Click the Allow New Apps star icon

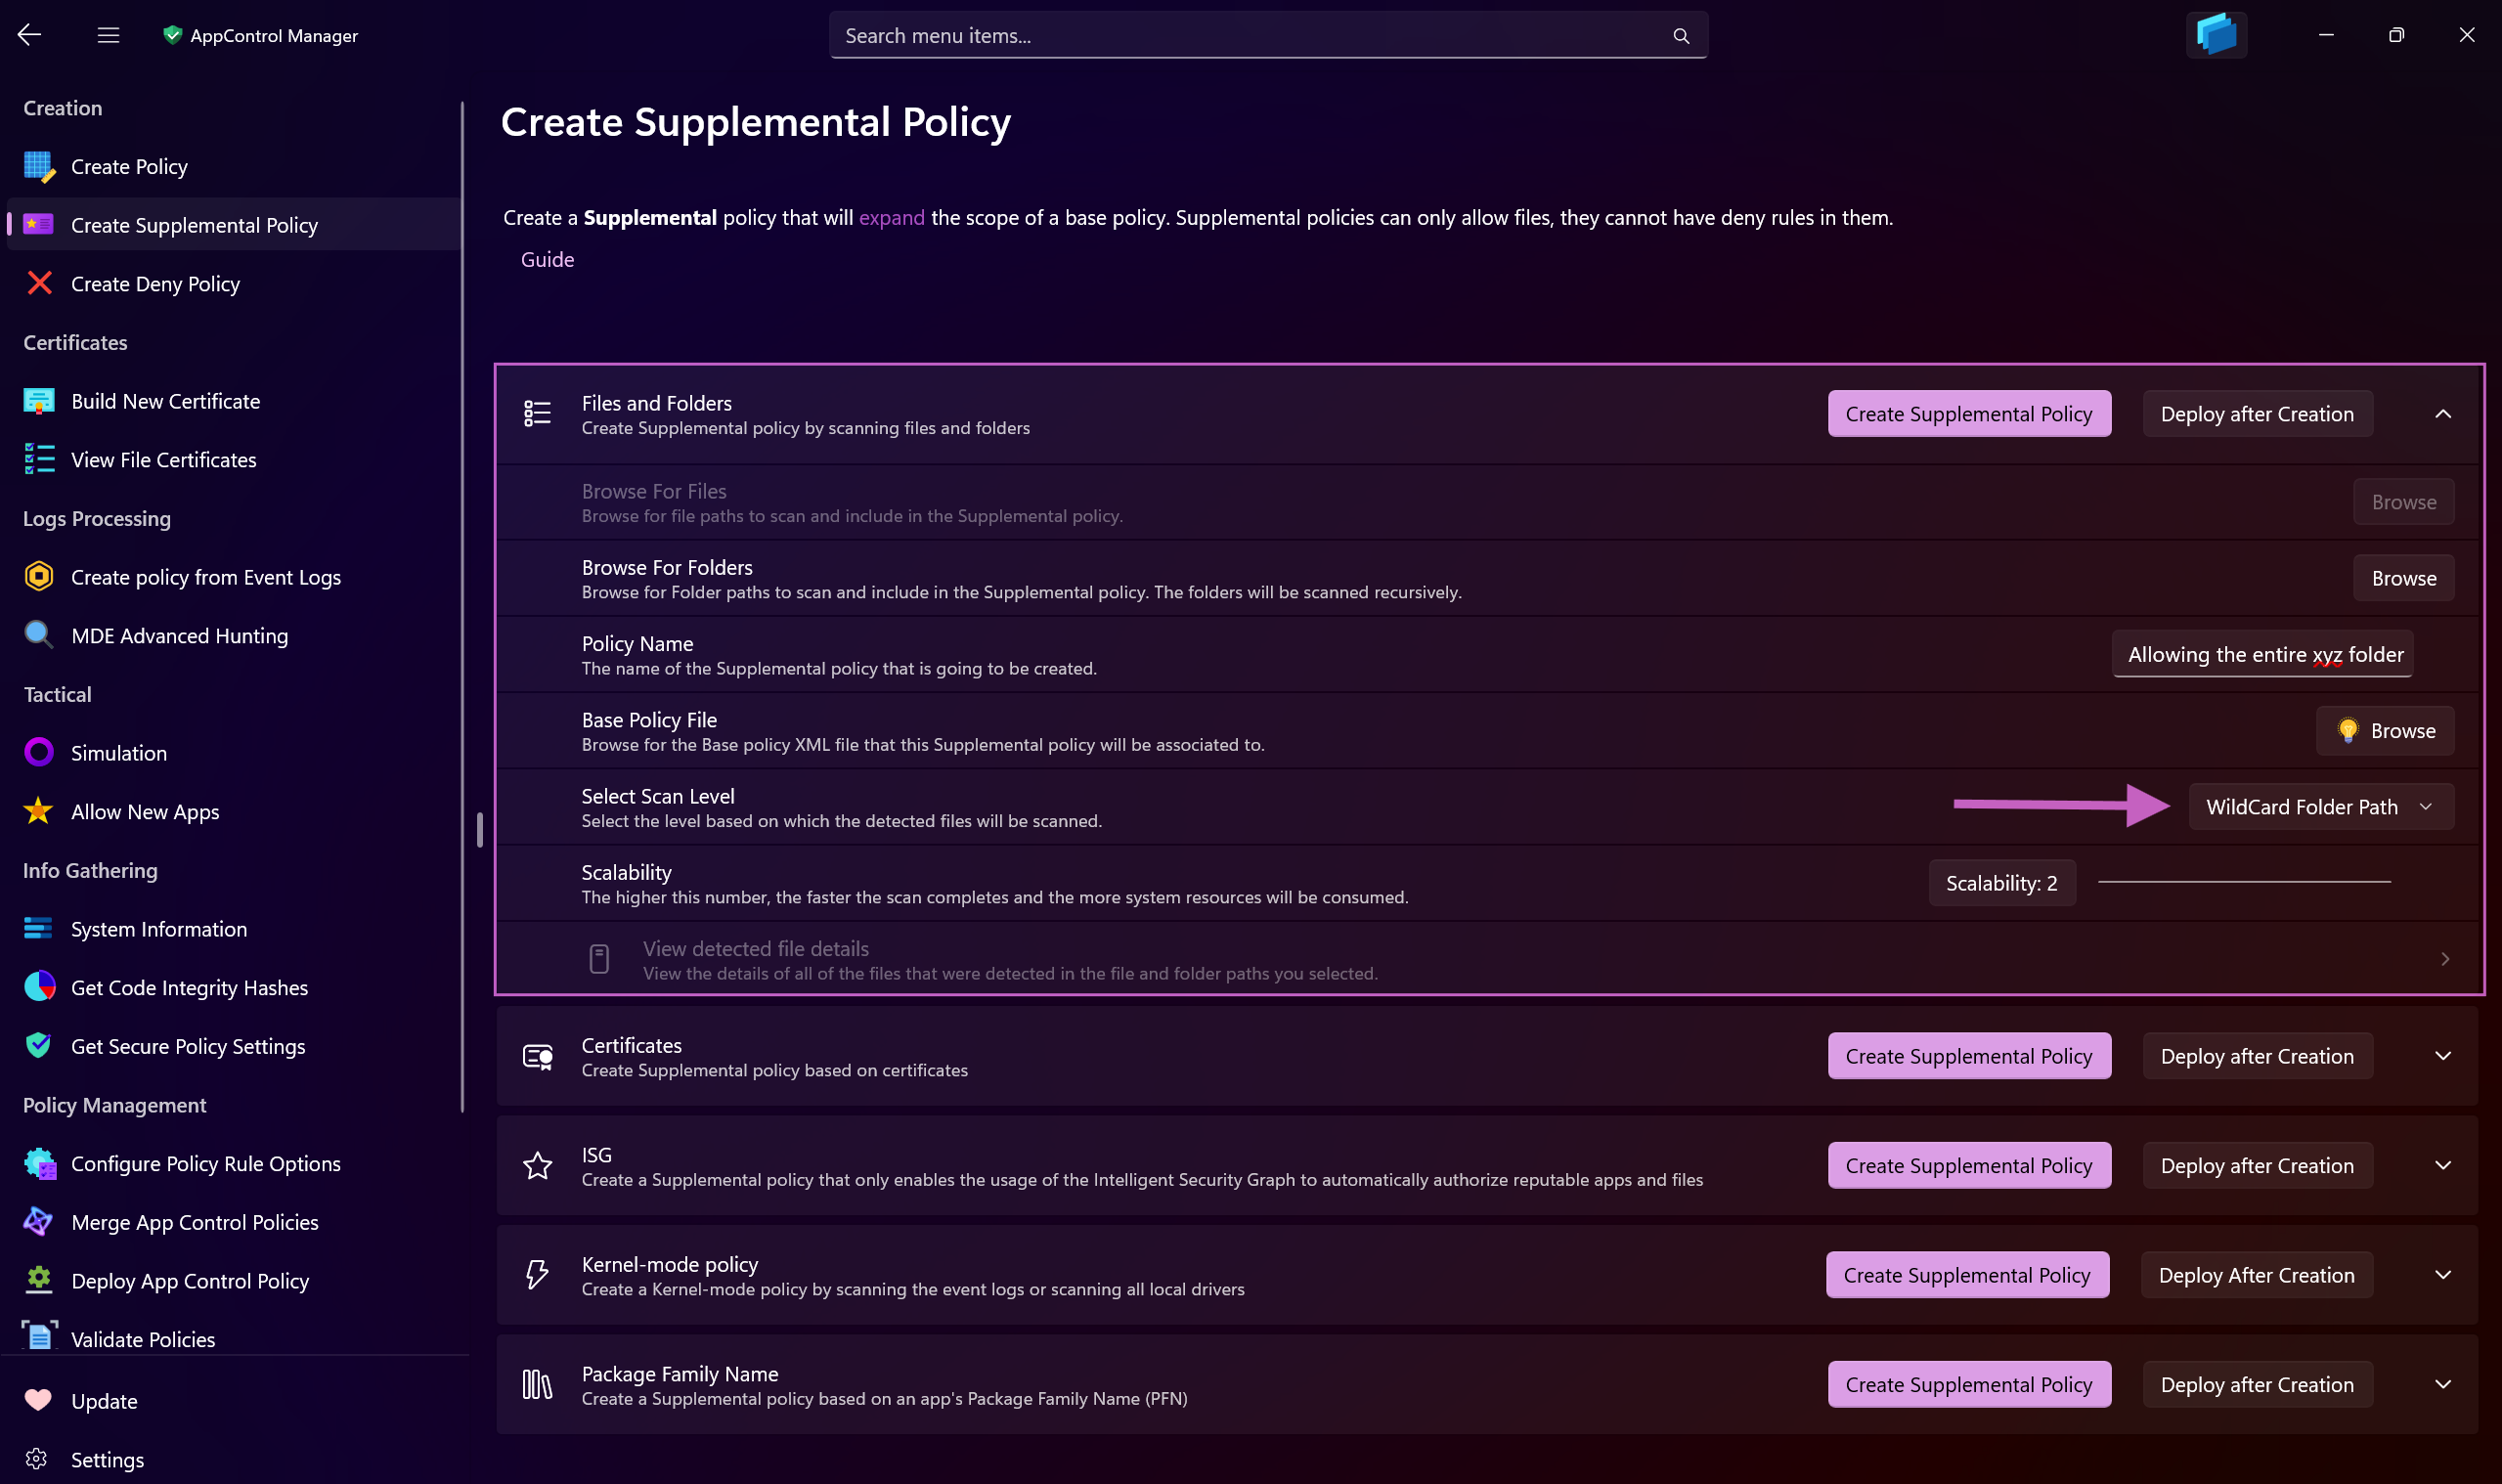click(39, 811)
